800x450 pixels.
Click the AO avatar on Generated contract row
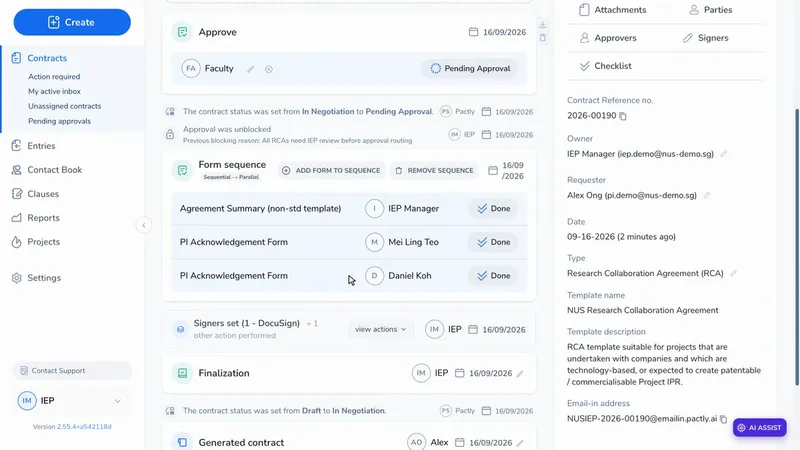coord(416,442)
